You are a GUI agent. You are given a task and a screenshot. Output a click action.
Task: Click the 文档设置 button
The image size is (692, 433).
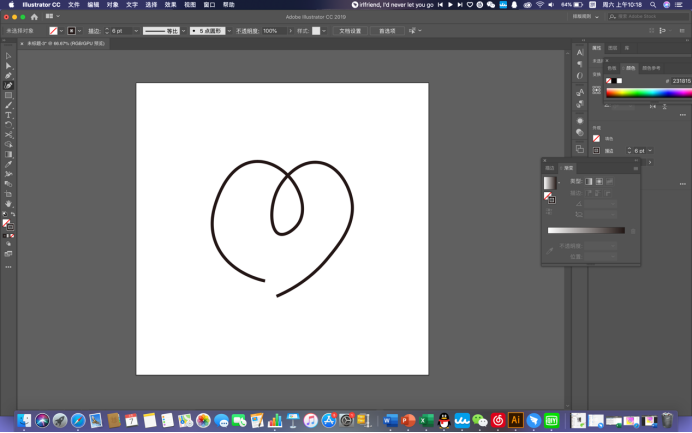[x=350, y=31]
